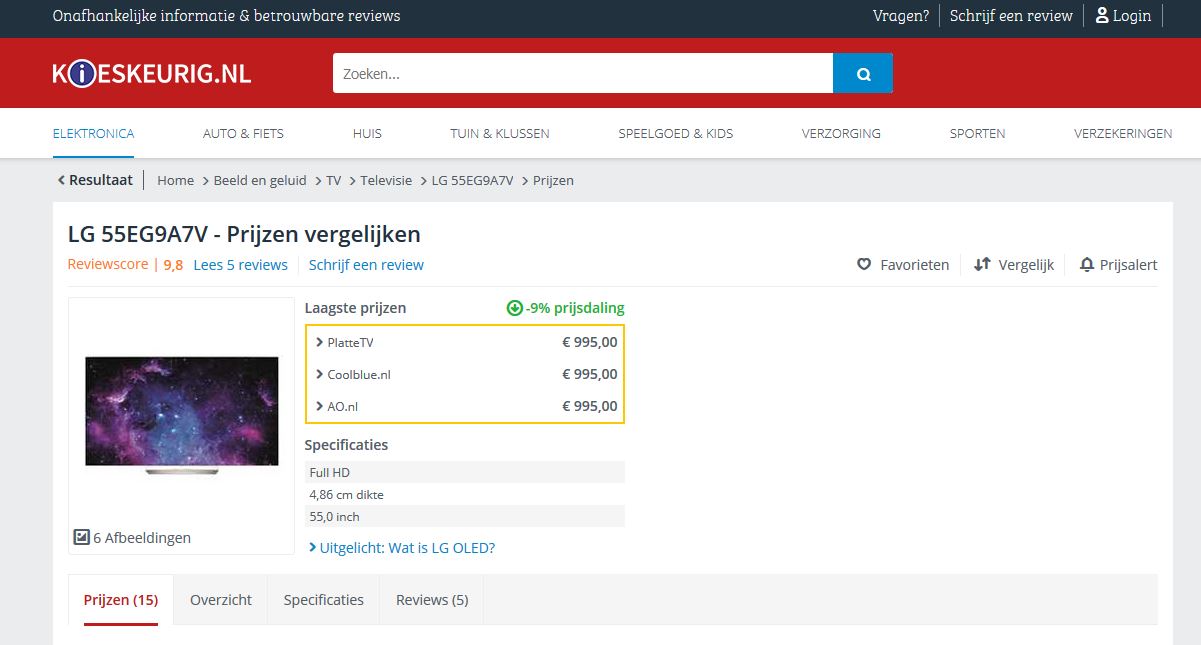Click the LG TV product image
This screenshot has height=645, width=1201.
point(181,415)
